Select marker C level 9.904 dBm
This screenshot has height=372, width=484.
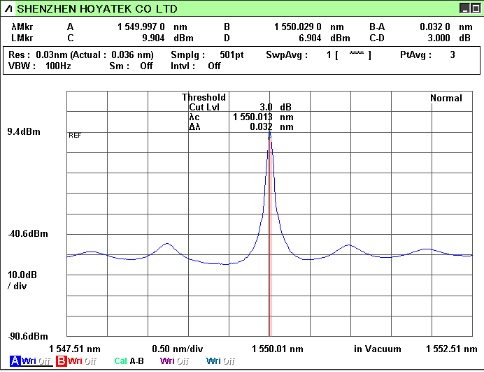point(168,38)
